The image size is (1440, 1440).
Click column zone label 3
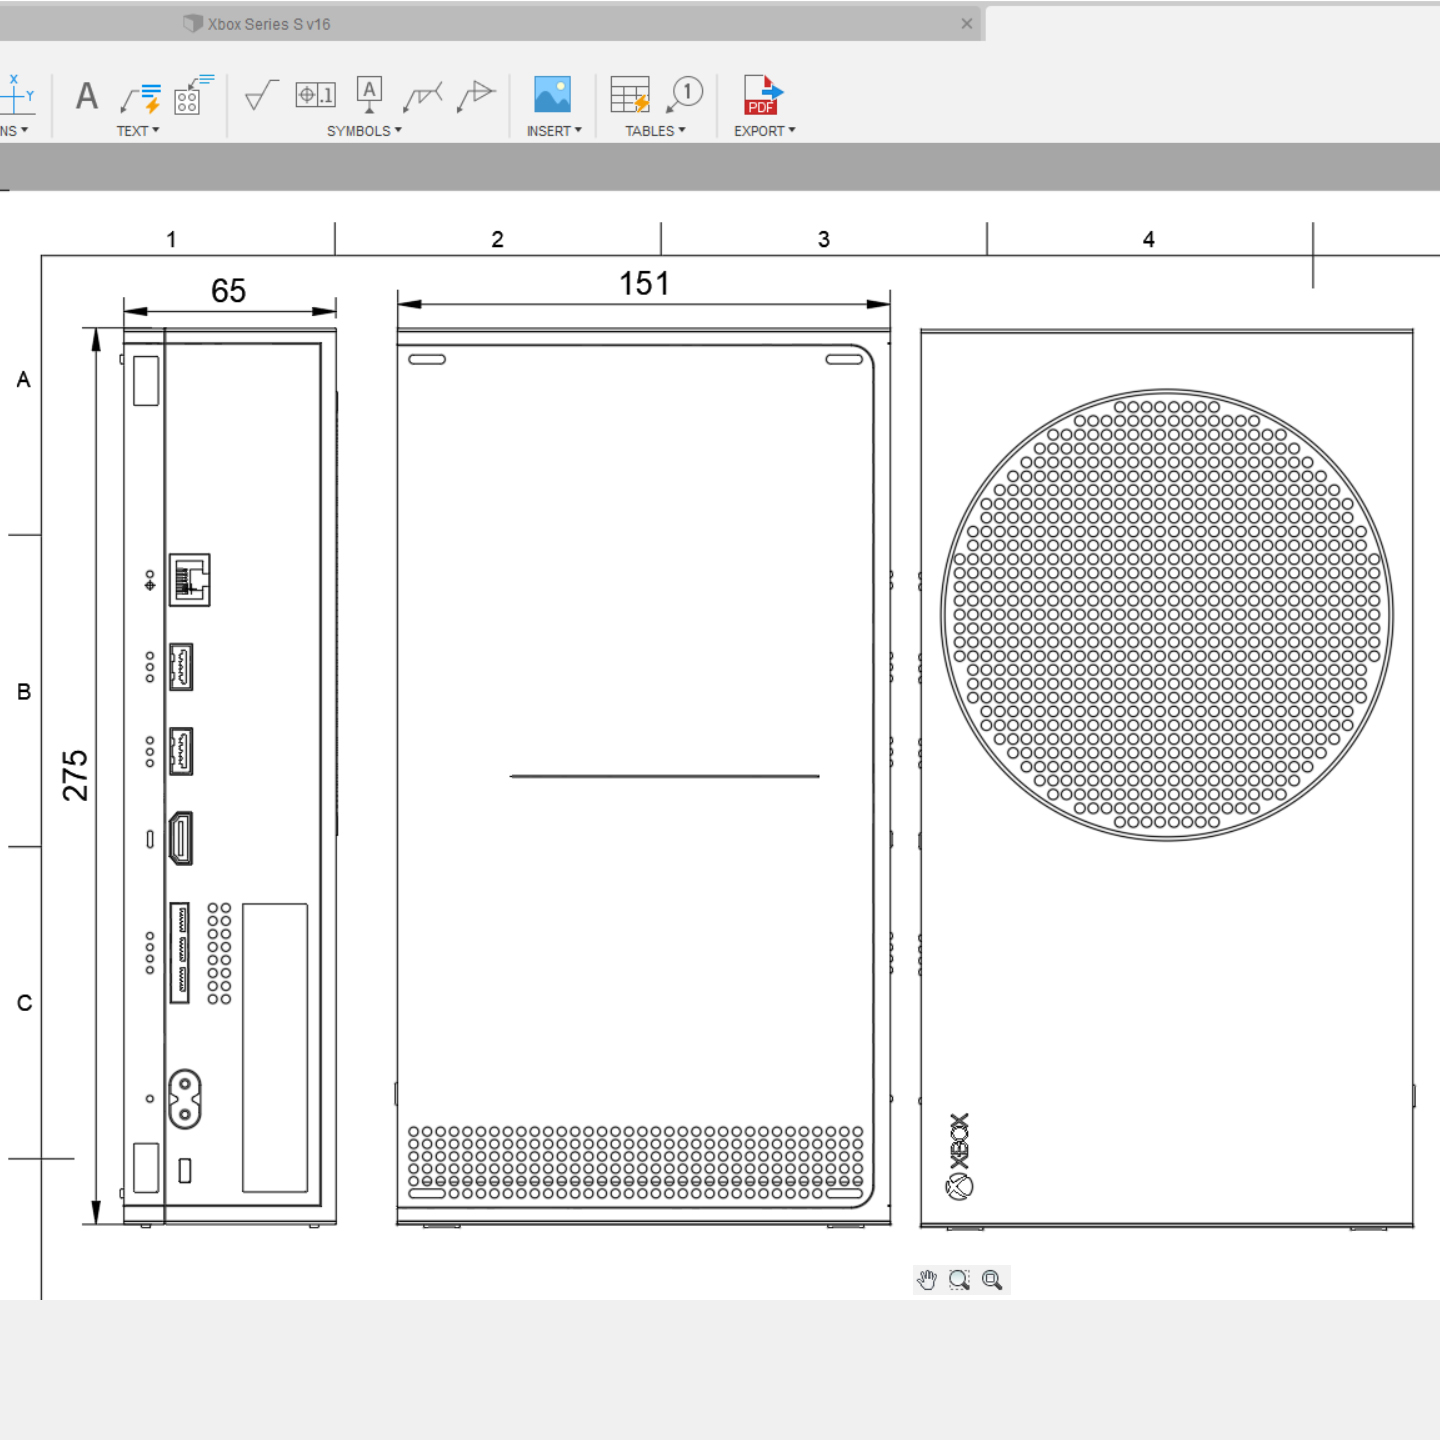pyautogui.click(x=824, y=240)
